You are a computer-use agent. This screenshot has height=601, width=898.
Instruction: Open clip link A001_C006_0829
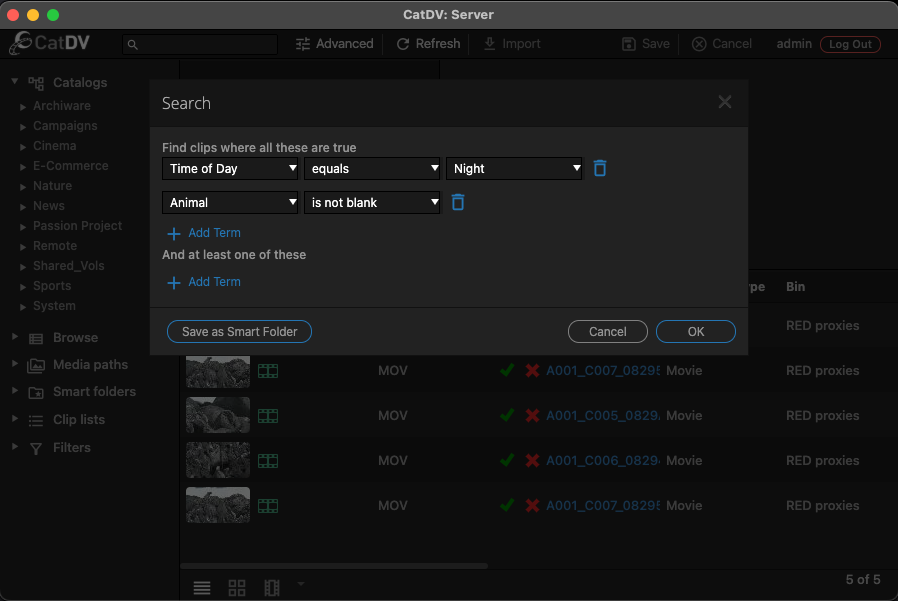(x=602, y=461)
